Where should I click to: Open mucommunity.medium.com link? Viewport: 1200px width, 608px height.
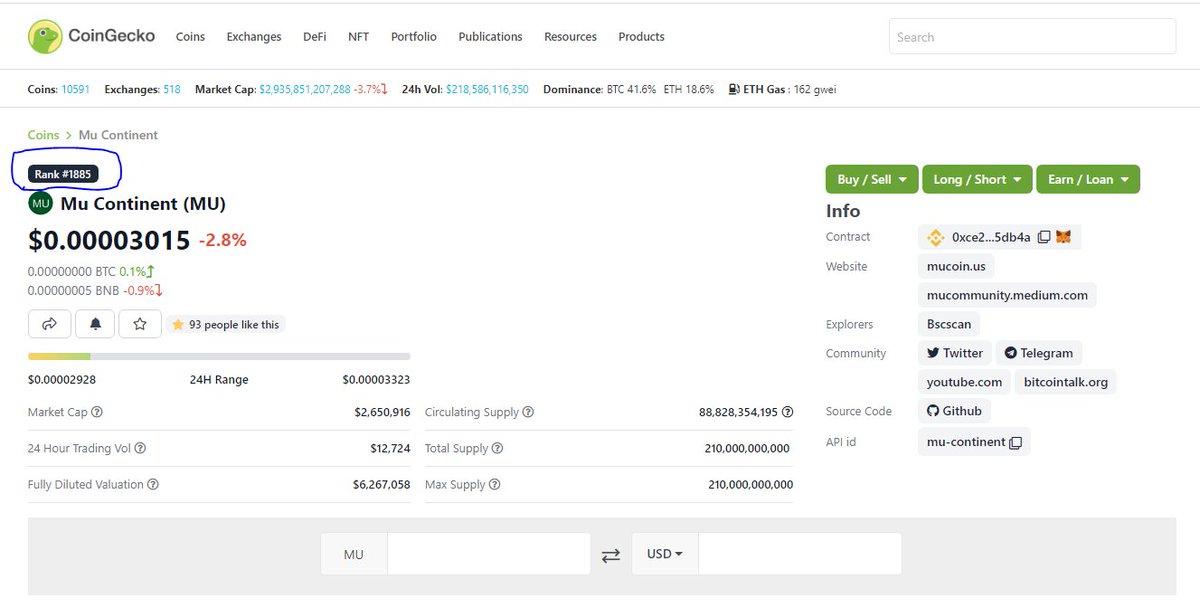1007,295
